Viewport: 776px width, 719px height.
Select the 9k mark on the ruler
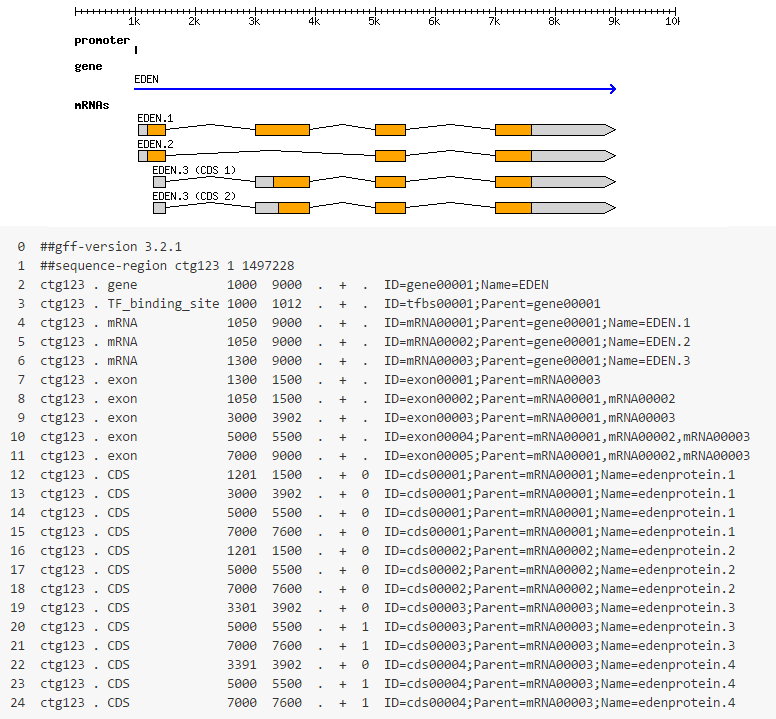click(614, 21)
